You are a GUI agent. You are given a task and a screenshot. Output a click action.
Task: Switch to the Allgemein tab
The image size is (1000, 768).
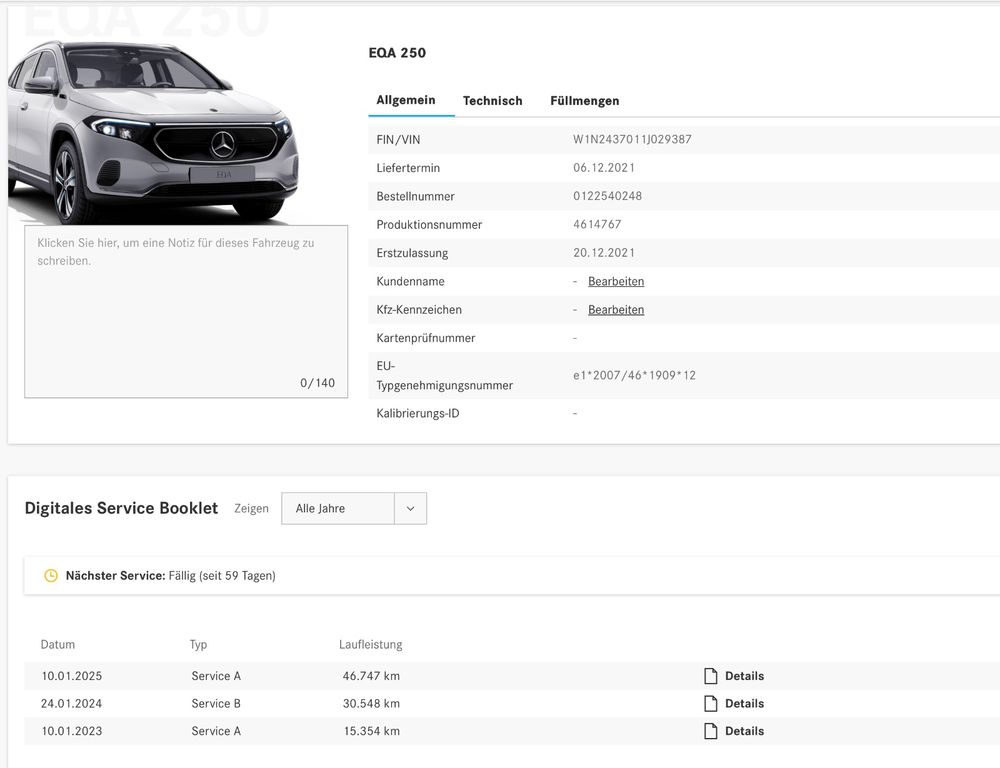(x=405, y=100)
